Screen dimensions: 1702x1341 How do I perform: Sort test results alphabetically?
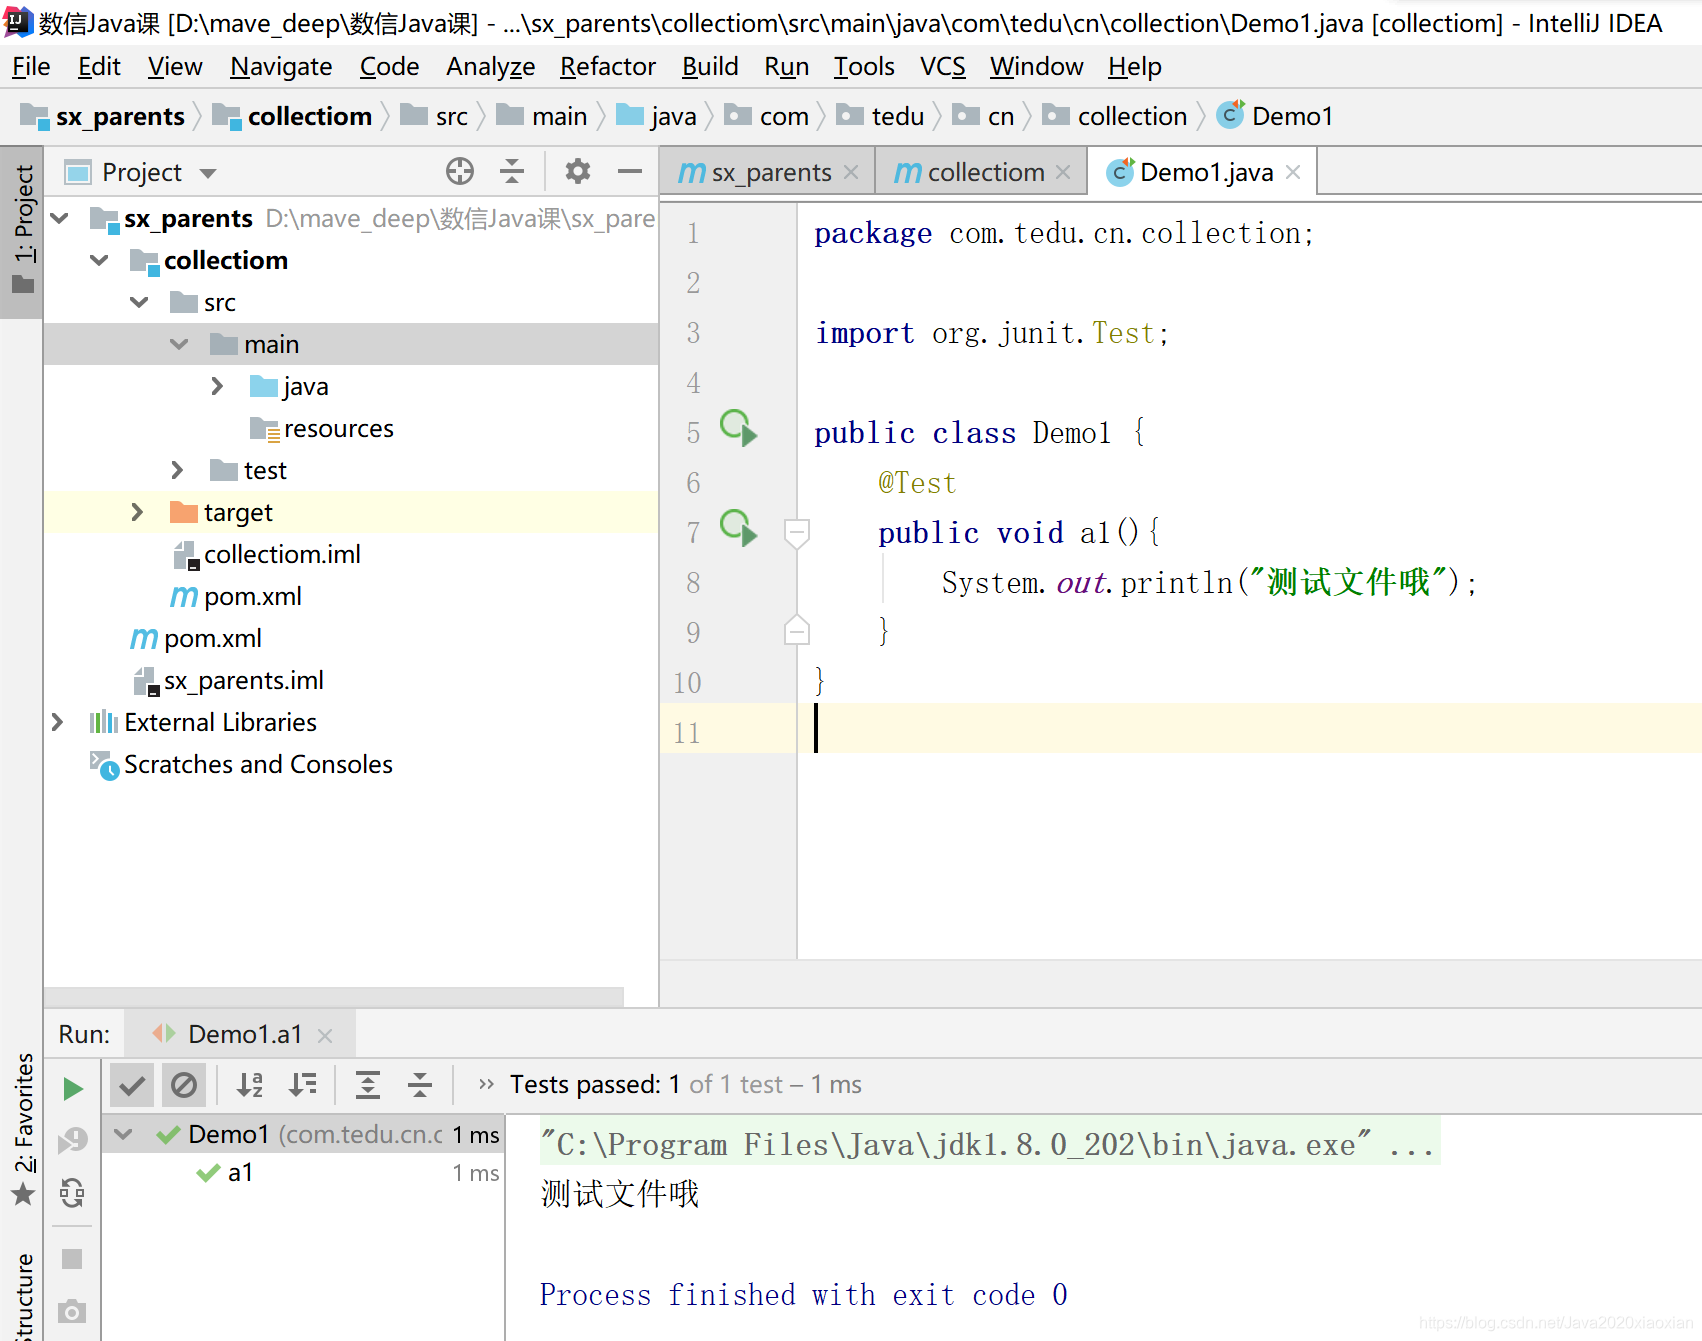[250, 1085]
